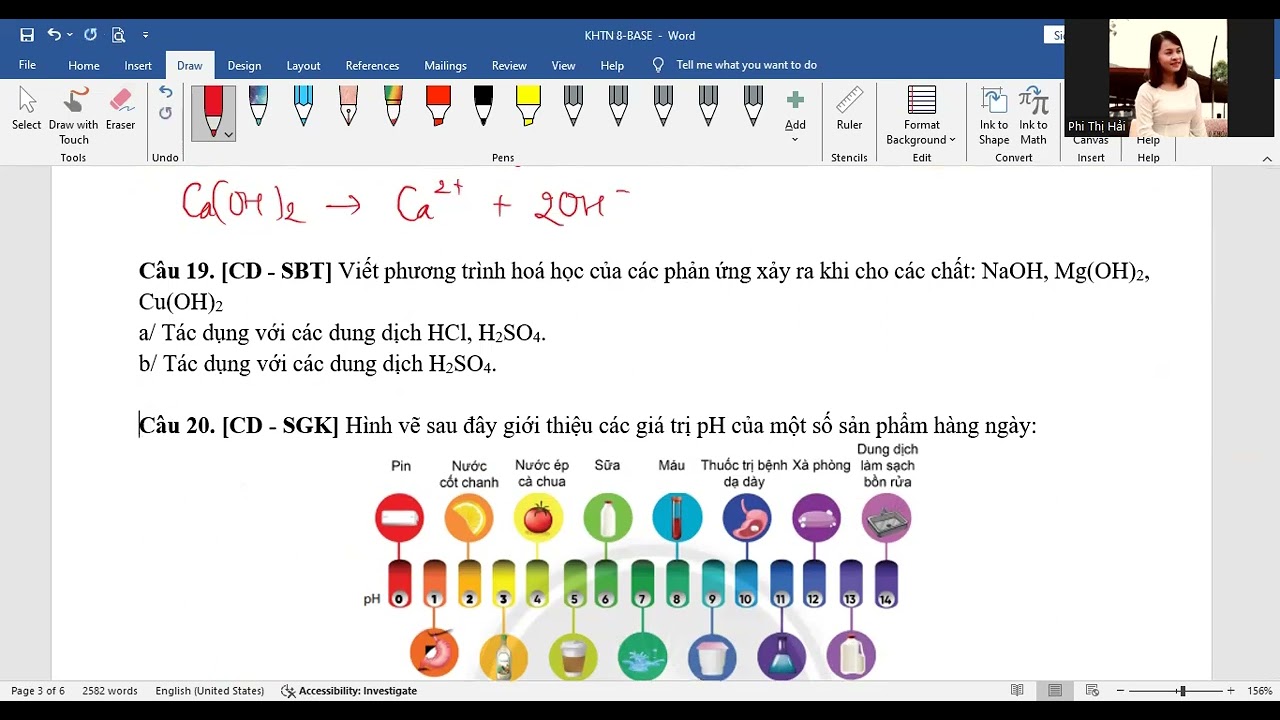The width and height of the screenshot is (1280, 720).
Task: Click the line 'b/ Tác dụng với các dung dịch H2SO4.'
Action: [x=318, y=364]
